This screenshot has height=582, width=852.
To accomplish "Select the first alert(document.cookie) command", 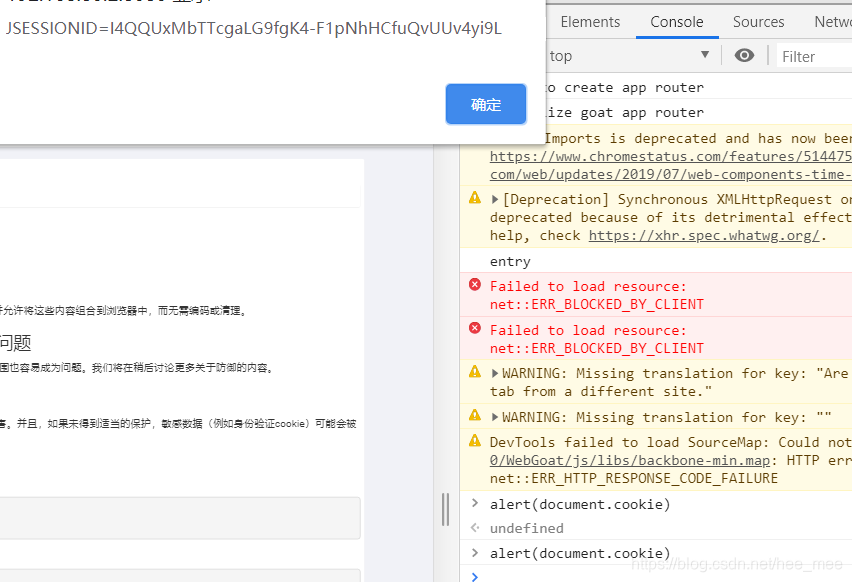I will (580, 504).
